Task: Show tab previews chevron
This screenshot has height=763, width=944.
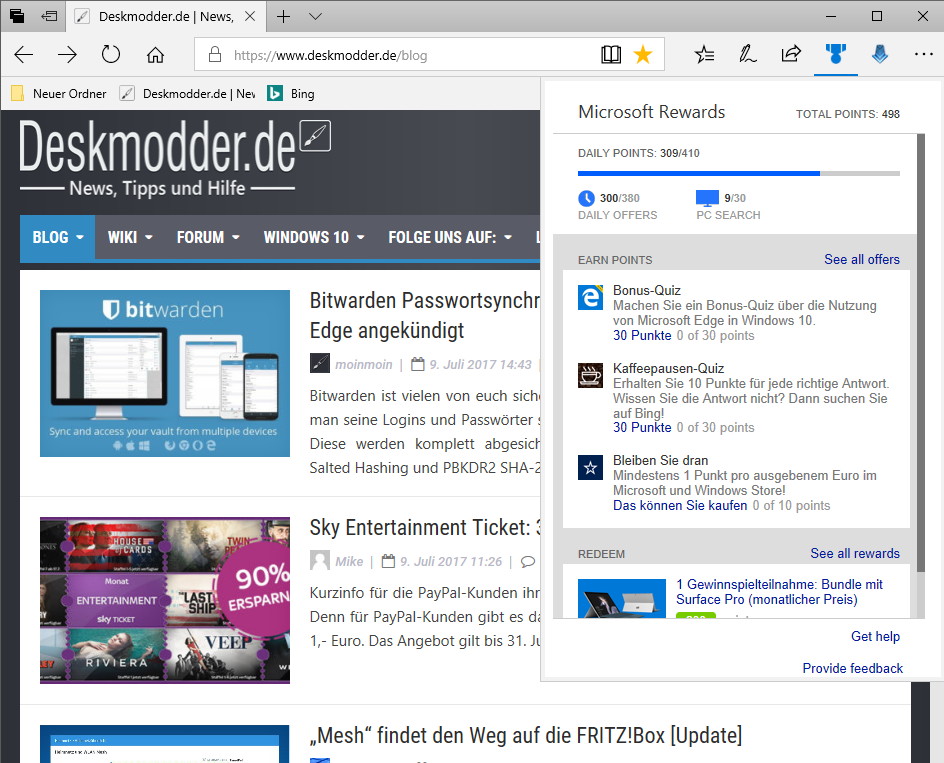Action: point(315,16)
